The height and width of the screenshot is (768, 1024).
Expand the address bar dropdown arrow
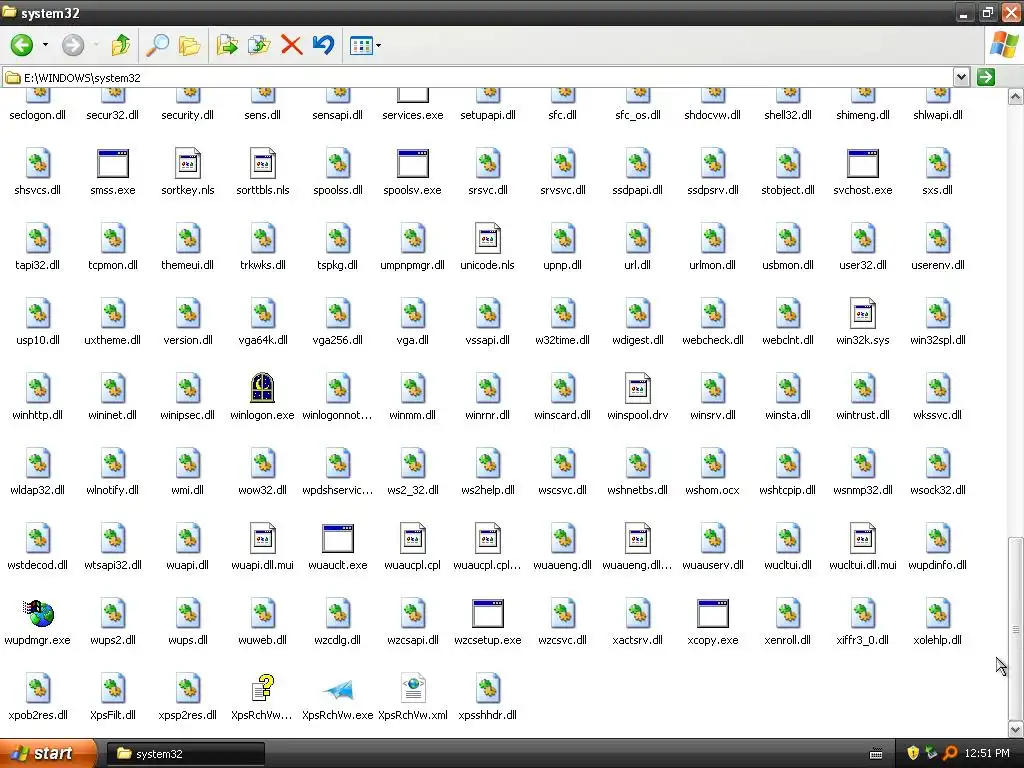[961, 77]
